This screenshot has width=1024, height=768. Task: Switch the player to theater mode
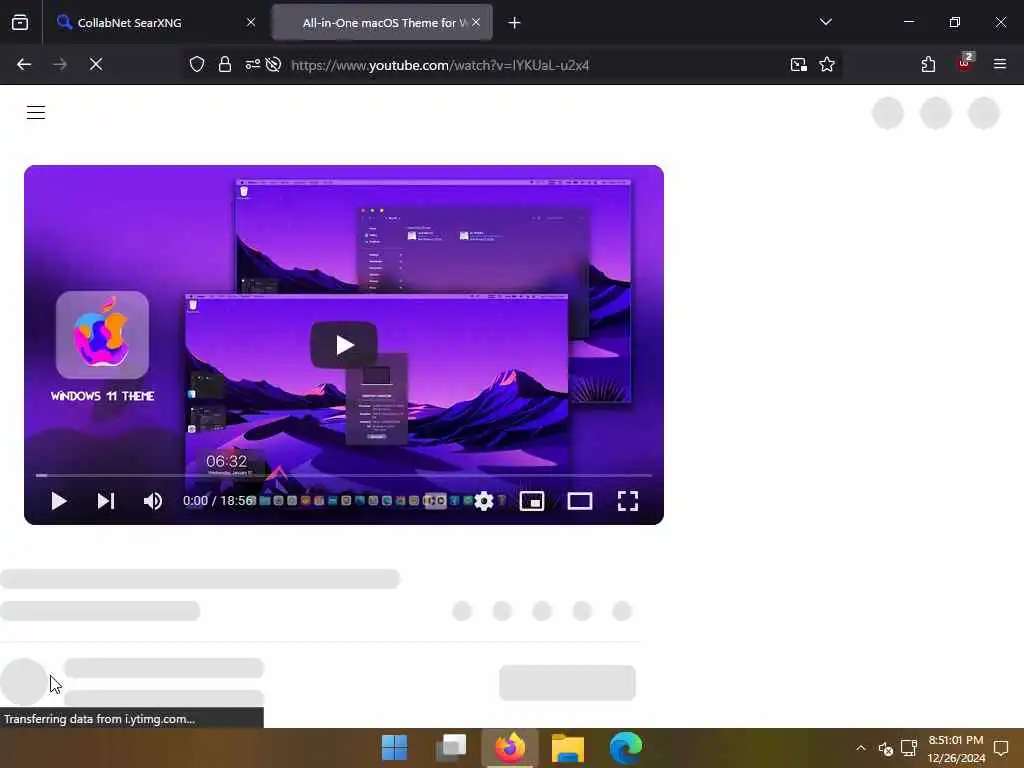(580, 501)
